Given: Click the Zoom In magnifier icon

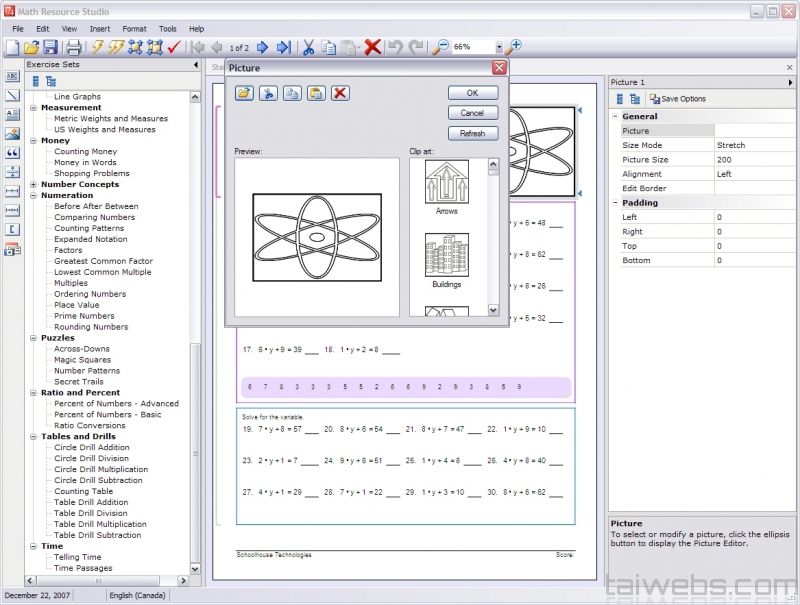Looking at the screenshot, I should point(514,47).
